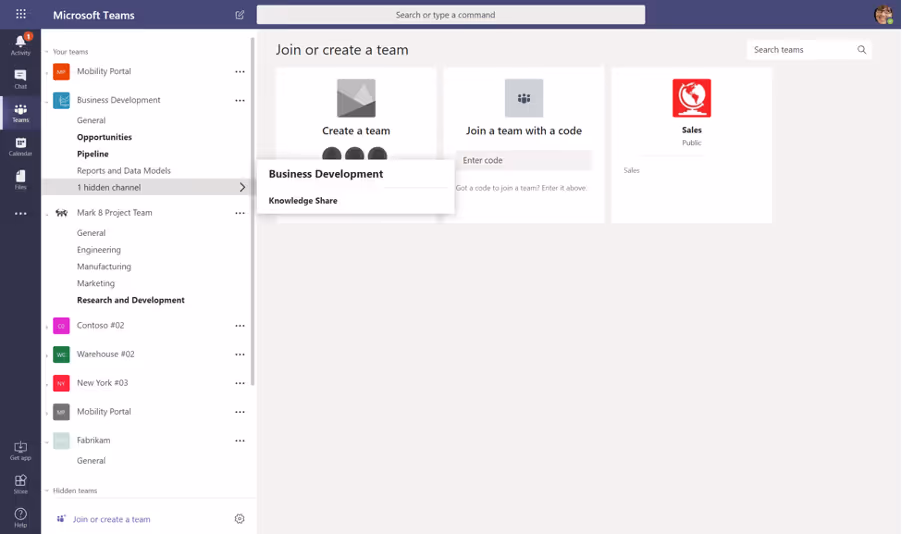This screenshot has width=902, height=534.
Task: Open the Store
Action: [x=21, y=484]
